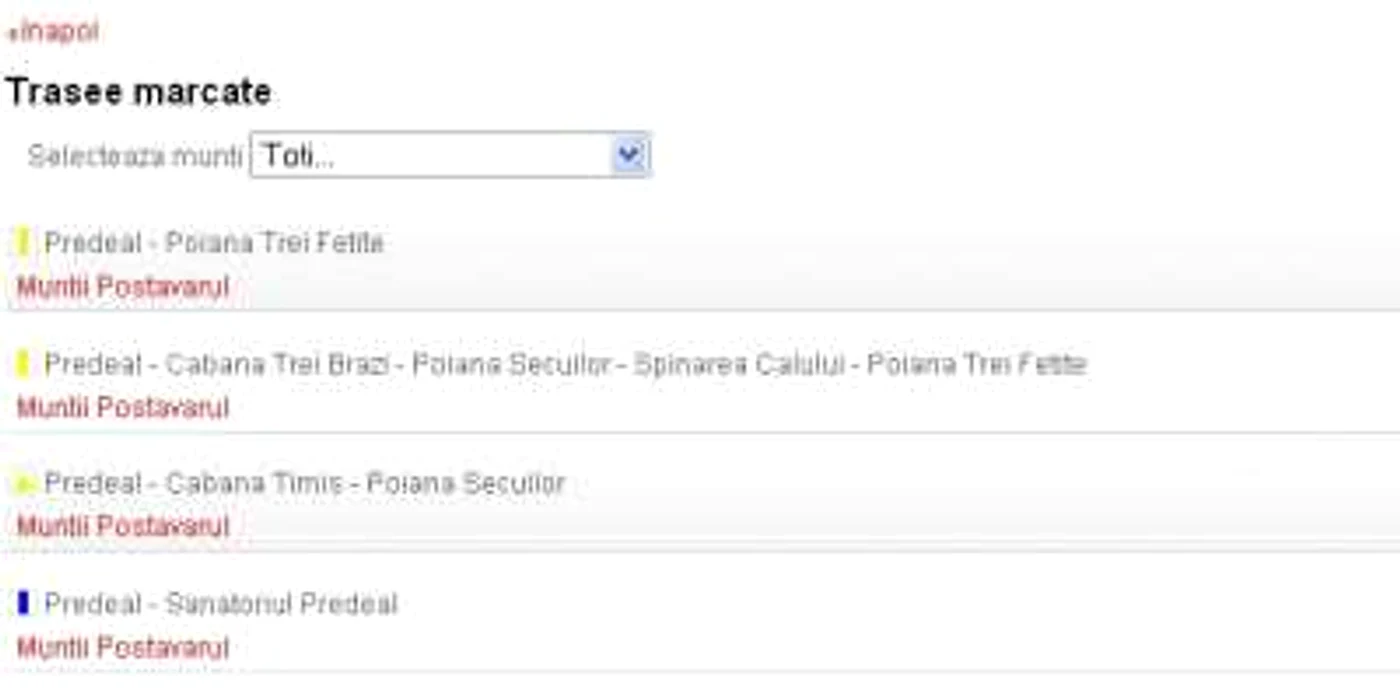The image size is (1400, 700).
Task: Open the Predeal - Cabana Trei Brazi - Poiana Secuilor route
Action: [565, 364]
